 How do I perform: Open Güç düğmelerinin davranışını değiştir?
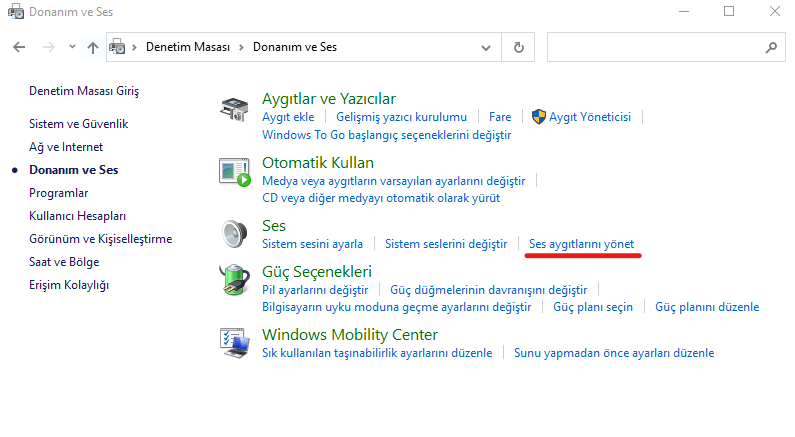tap(488, 290)
